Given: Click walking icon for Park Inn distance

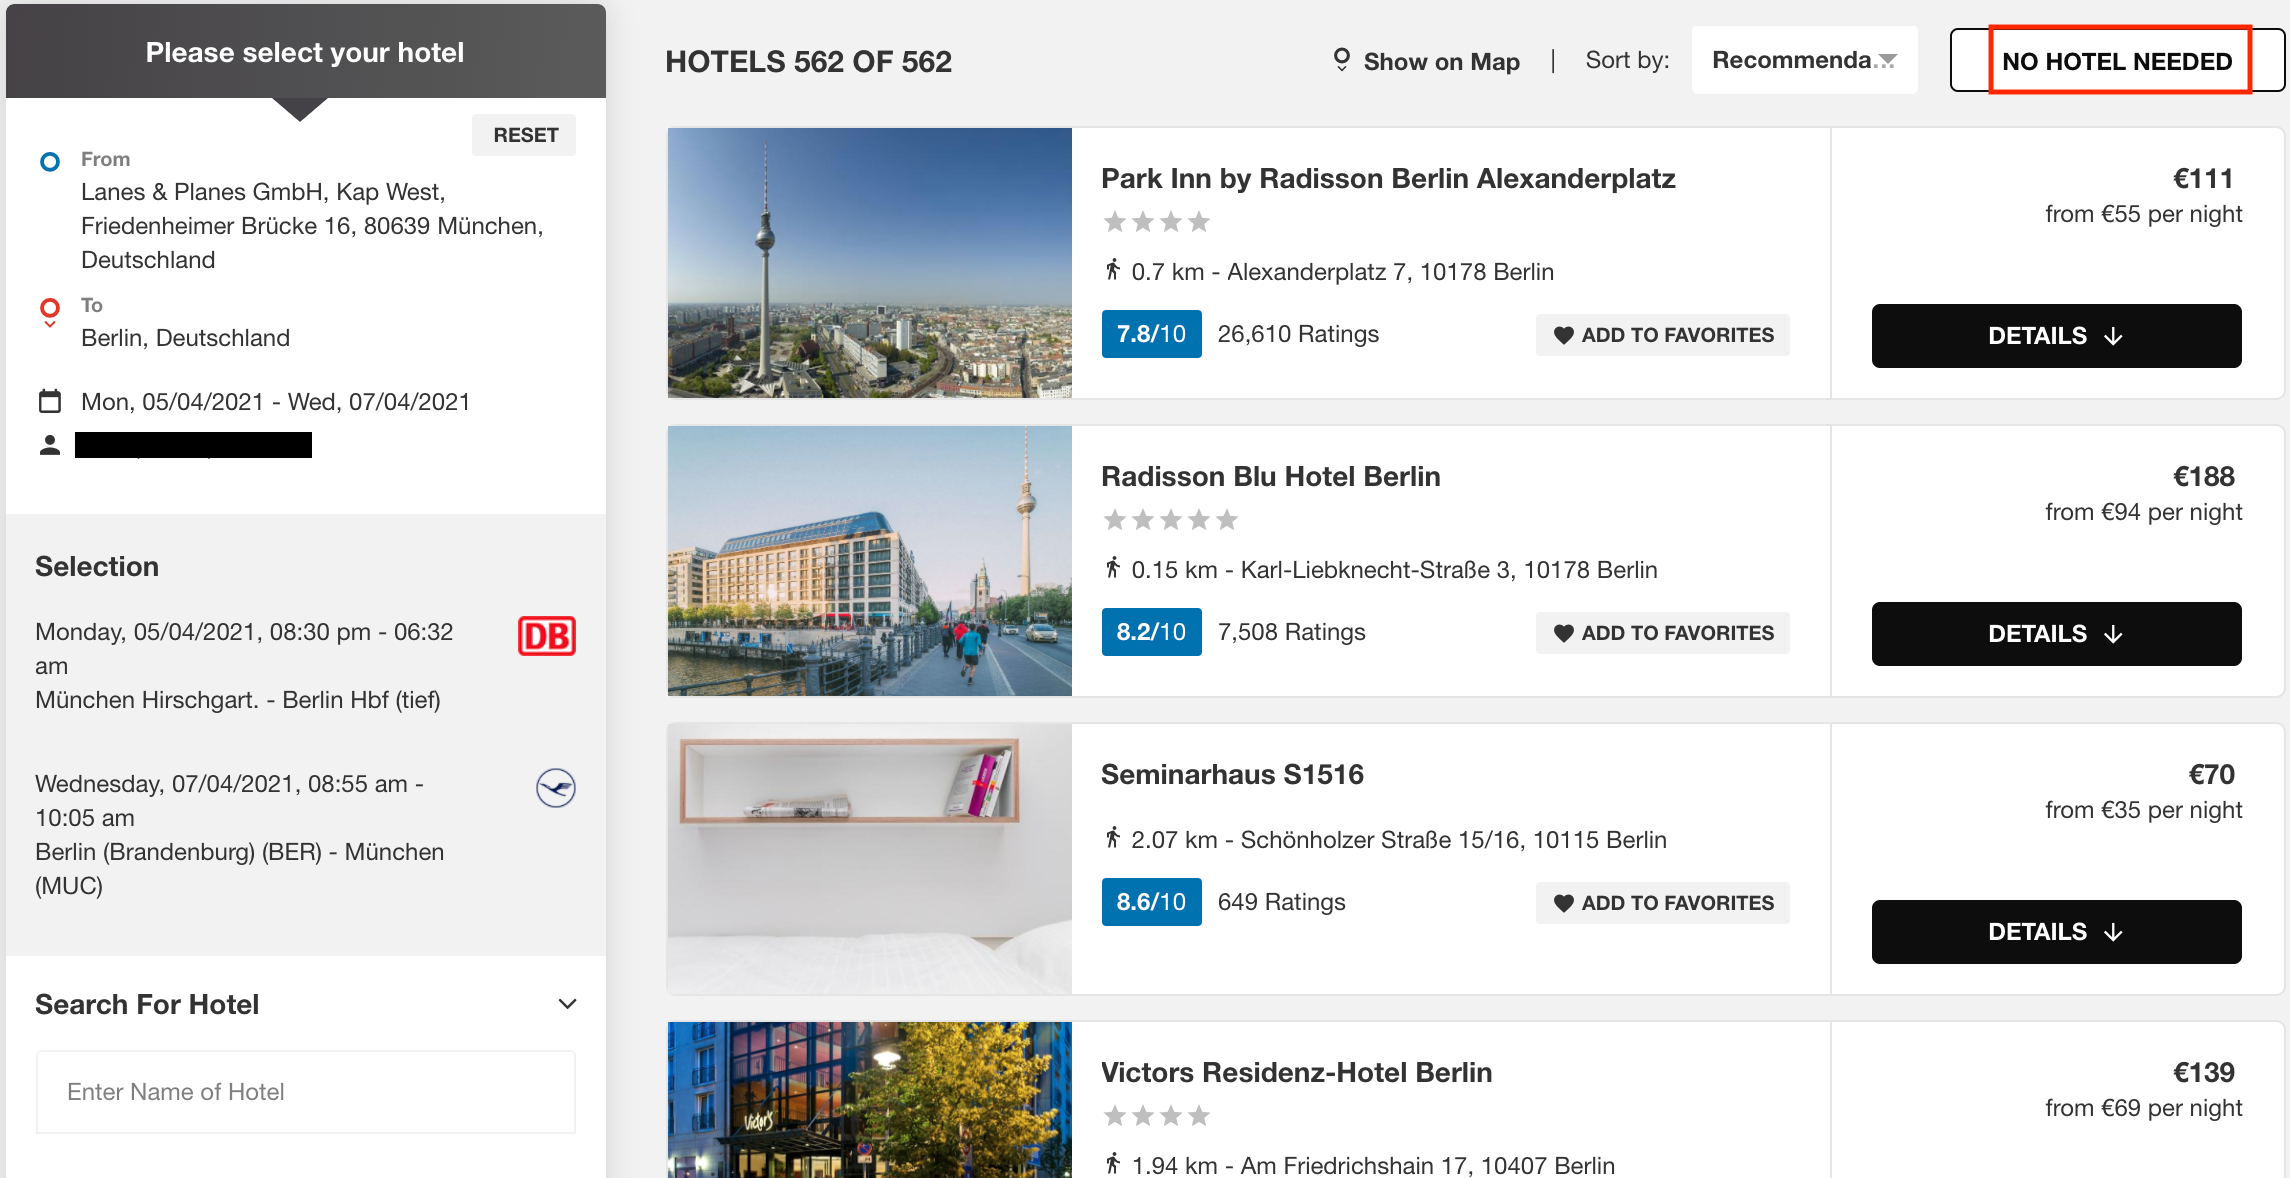Looking at the screenshot, I should click(x=1112, y=270).
